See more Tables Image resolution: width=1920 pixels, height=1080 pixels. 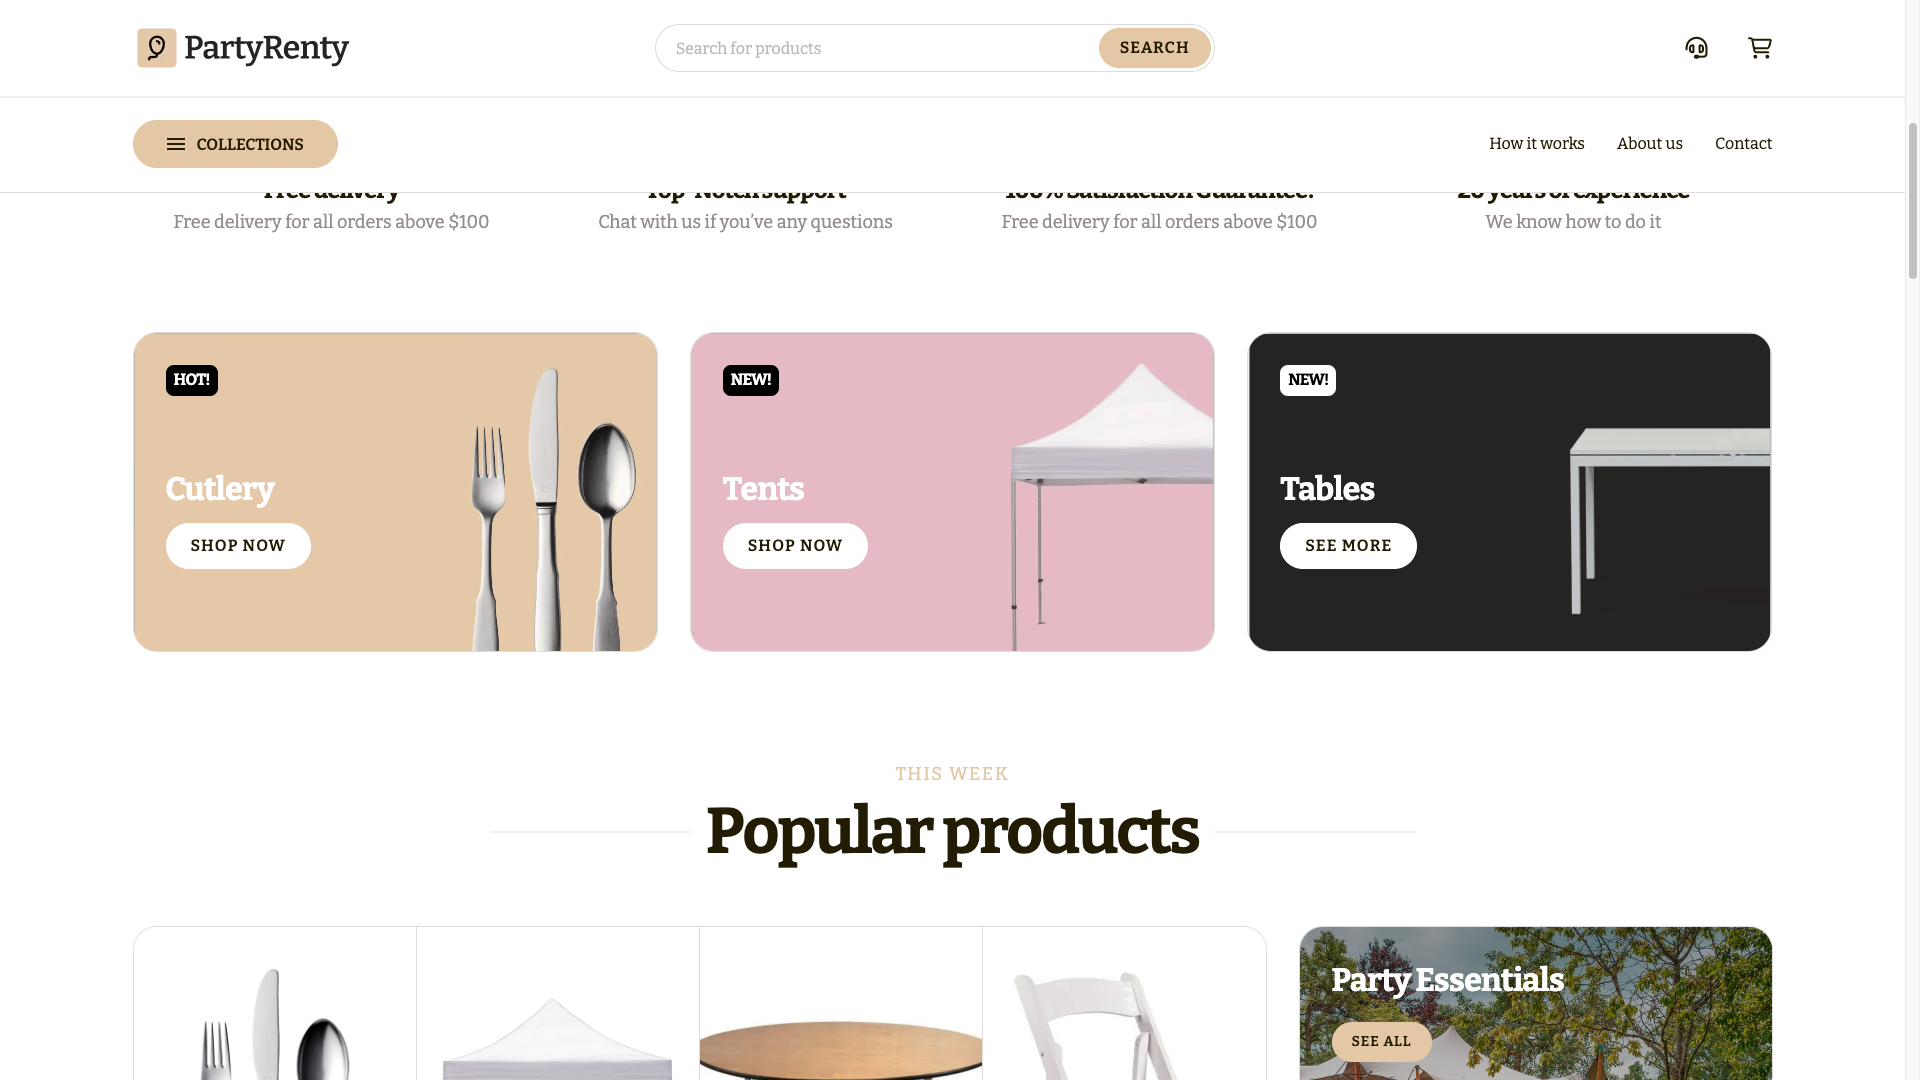click(1348, 546)
